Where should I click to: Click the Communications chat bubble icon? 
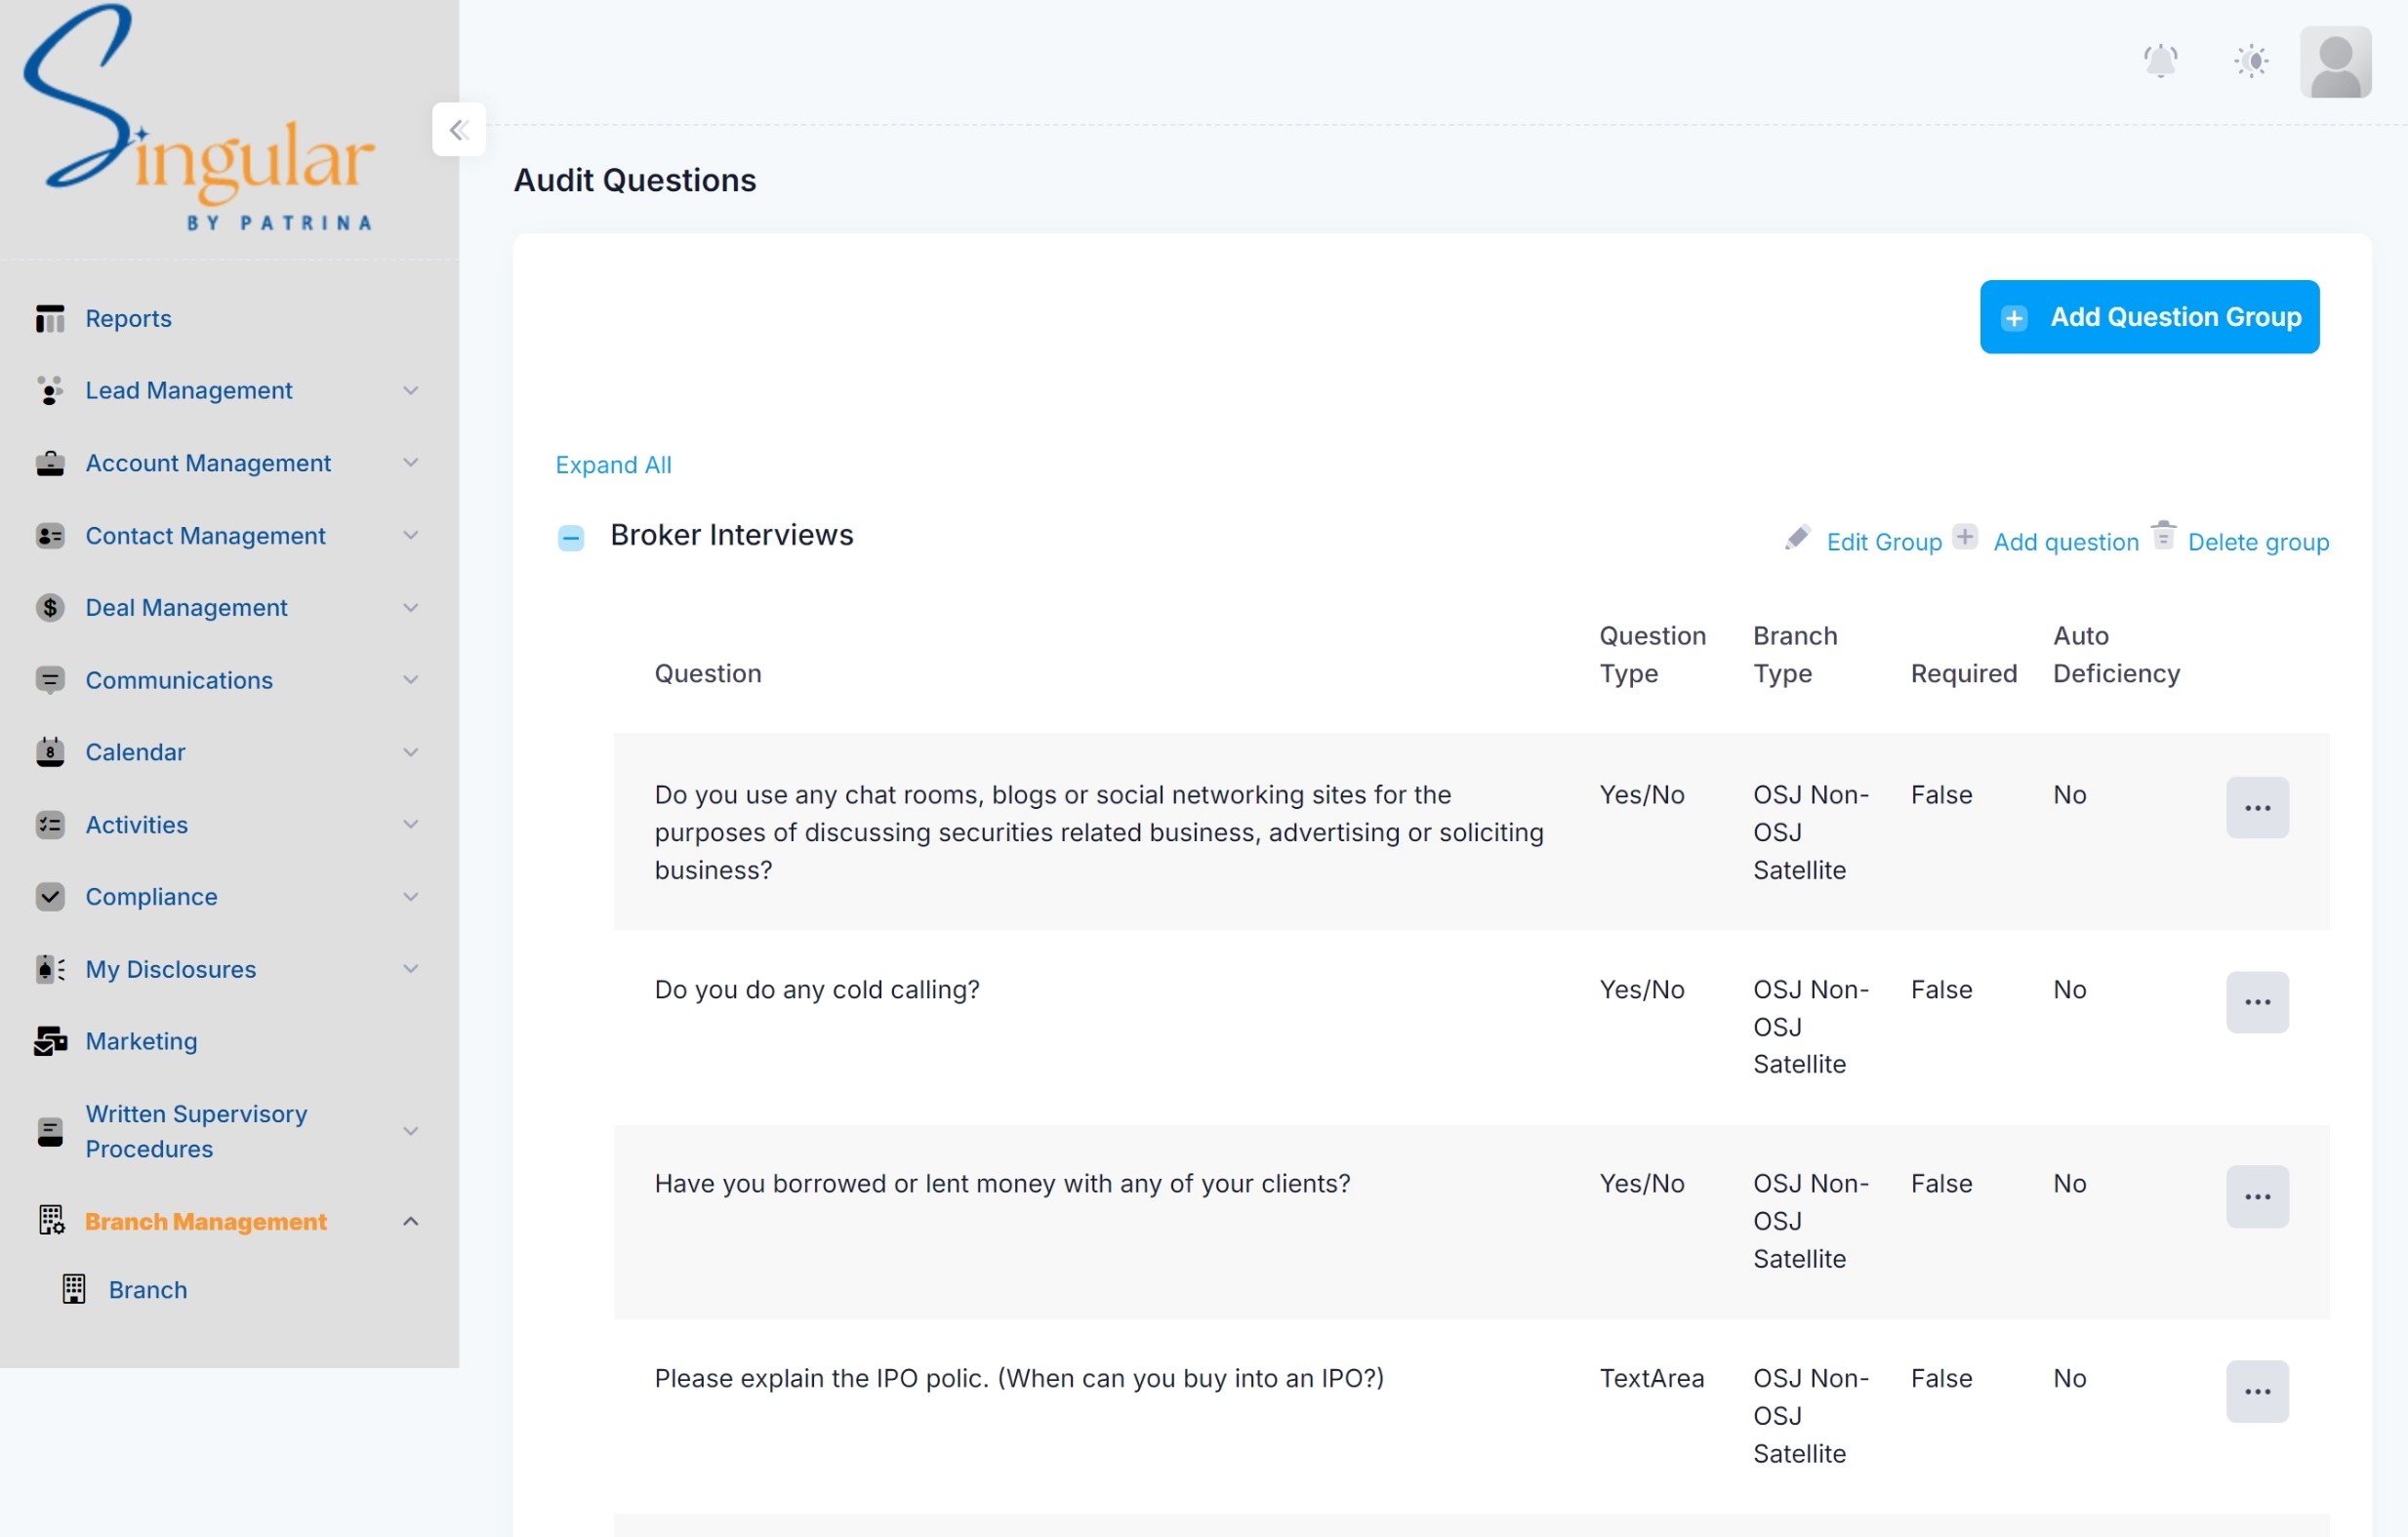50,680
